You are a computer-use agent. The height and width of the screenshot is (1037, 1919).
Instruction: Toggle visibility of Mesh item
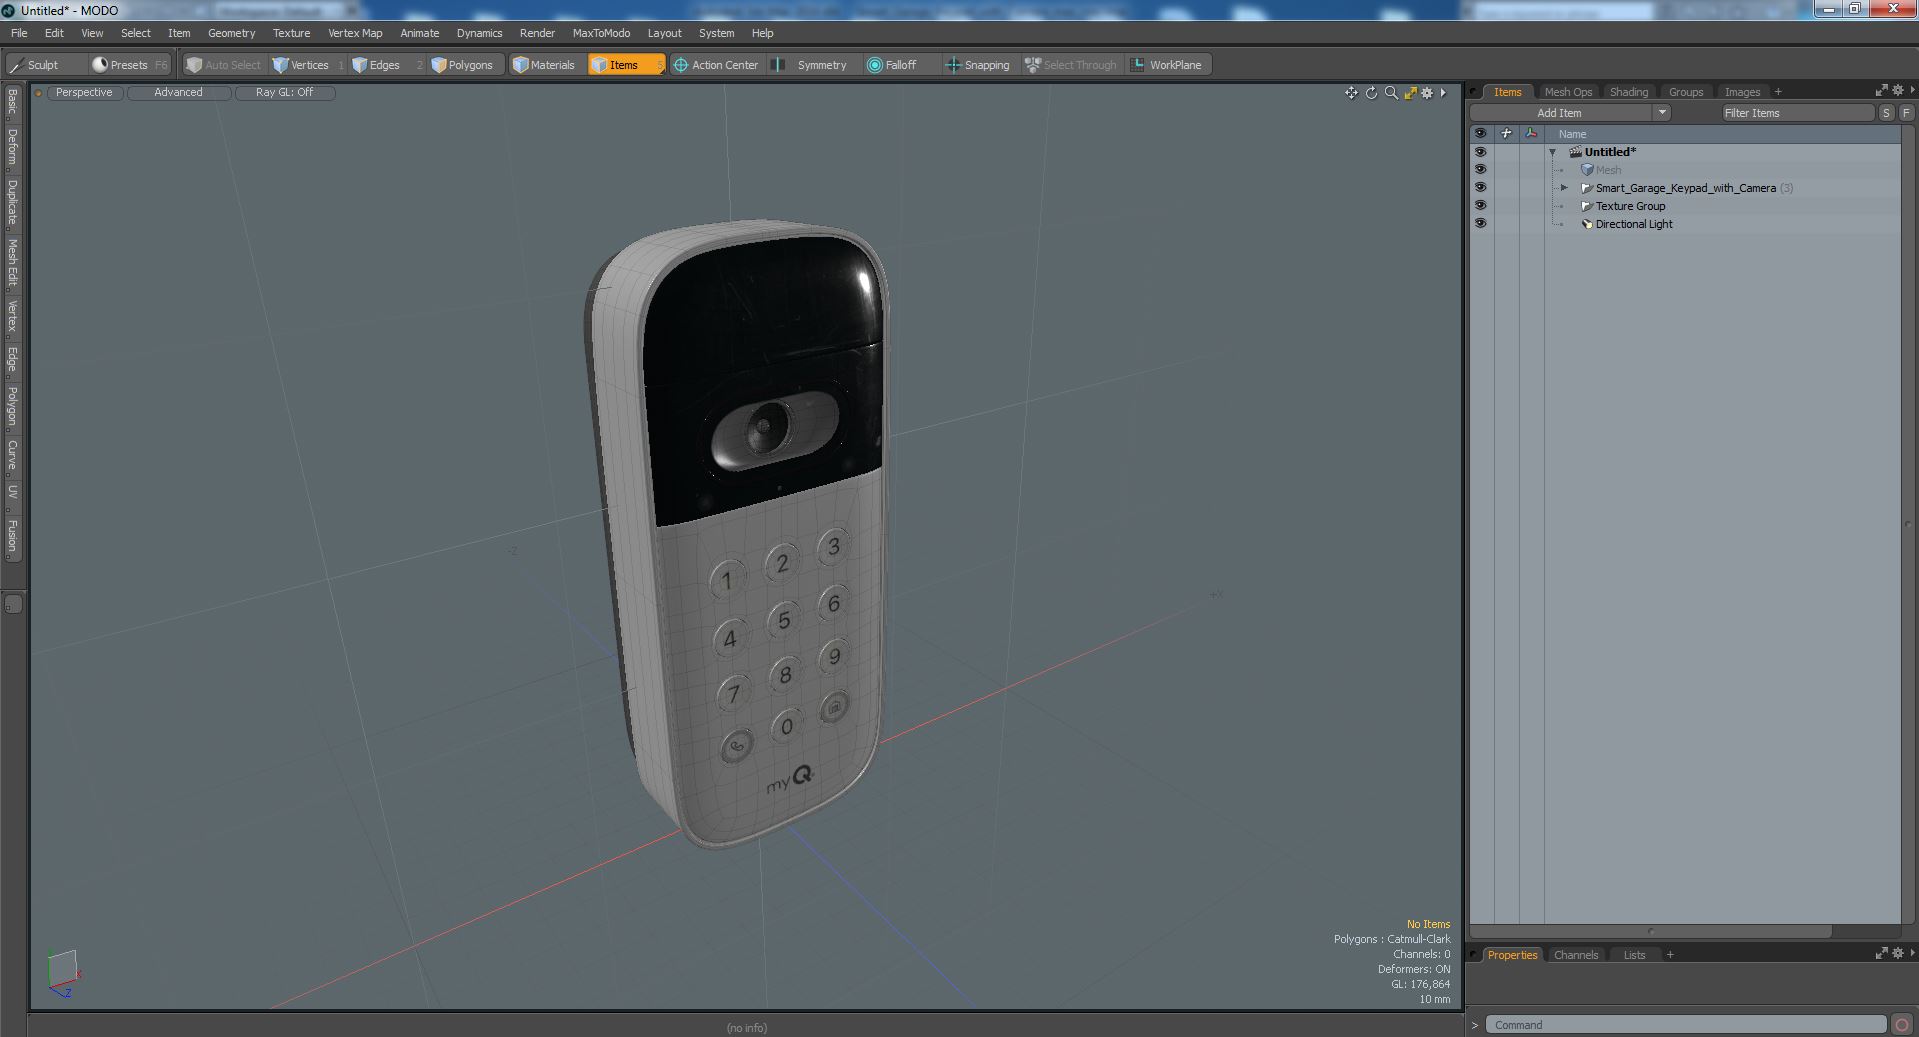pyautogui.click(x=1480, y=170)
